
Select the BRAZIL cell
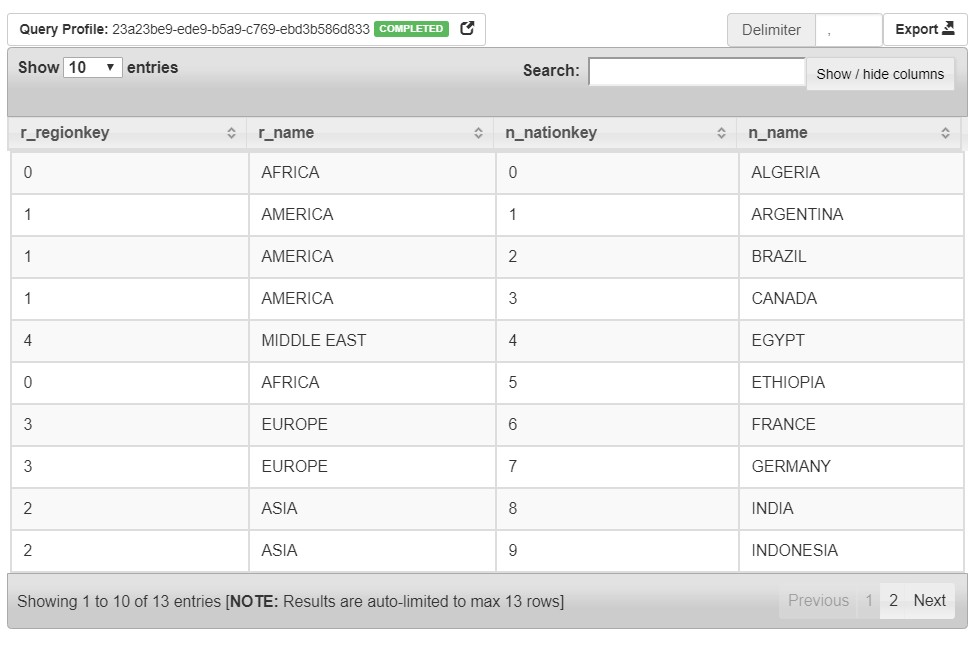(x=851, y=257)
